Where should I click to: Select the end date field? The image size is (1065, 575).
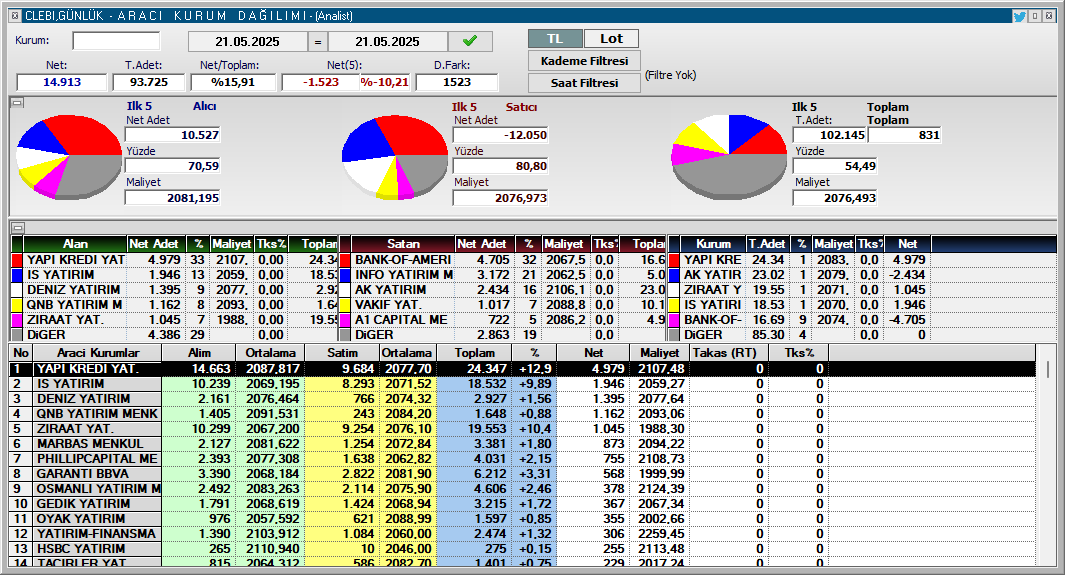[x=387, y=41]
